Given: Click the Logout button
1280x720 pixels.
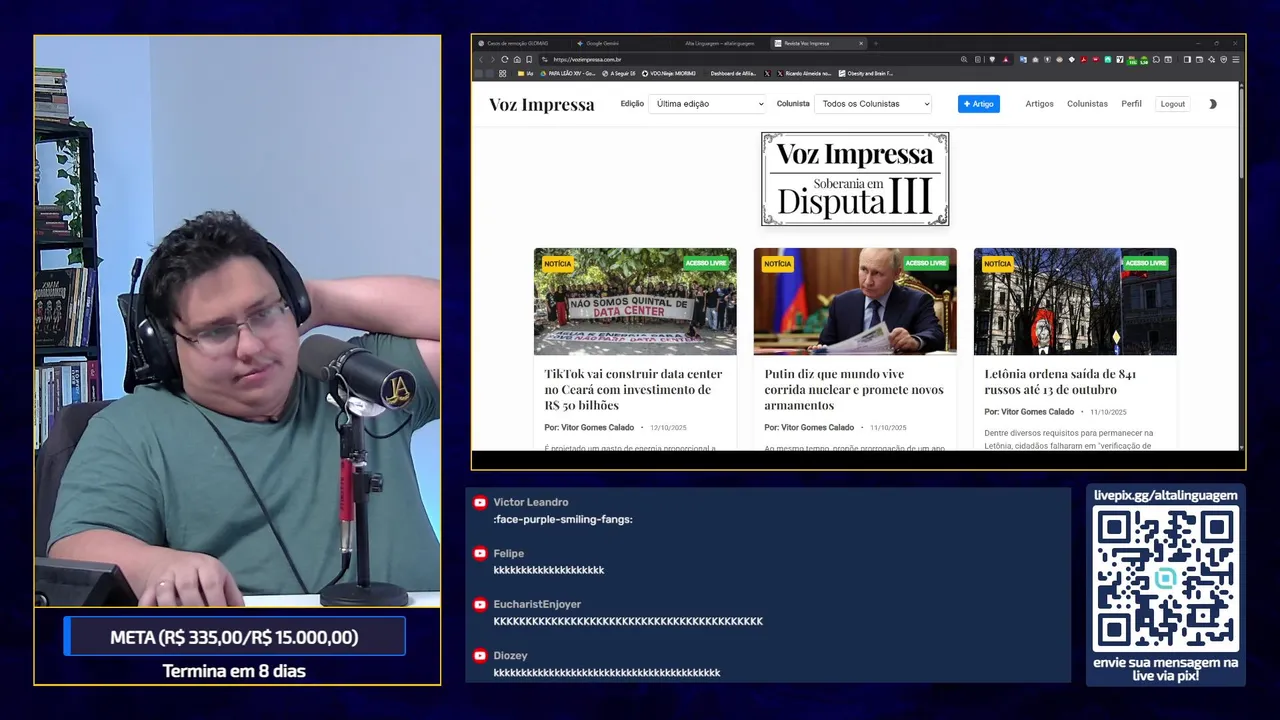Looking at the screenshot, I should [1173, 104].
